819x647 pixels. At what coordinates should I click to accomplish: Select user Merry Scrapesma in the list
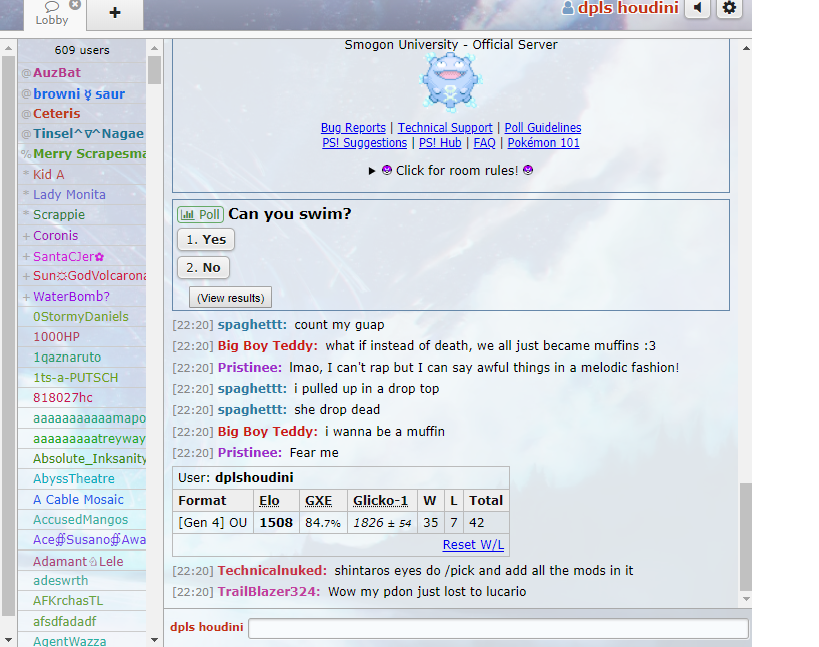coord(82,154)
